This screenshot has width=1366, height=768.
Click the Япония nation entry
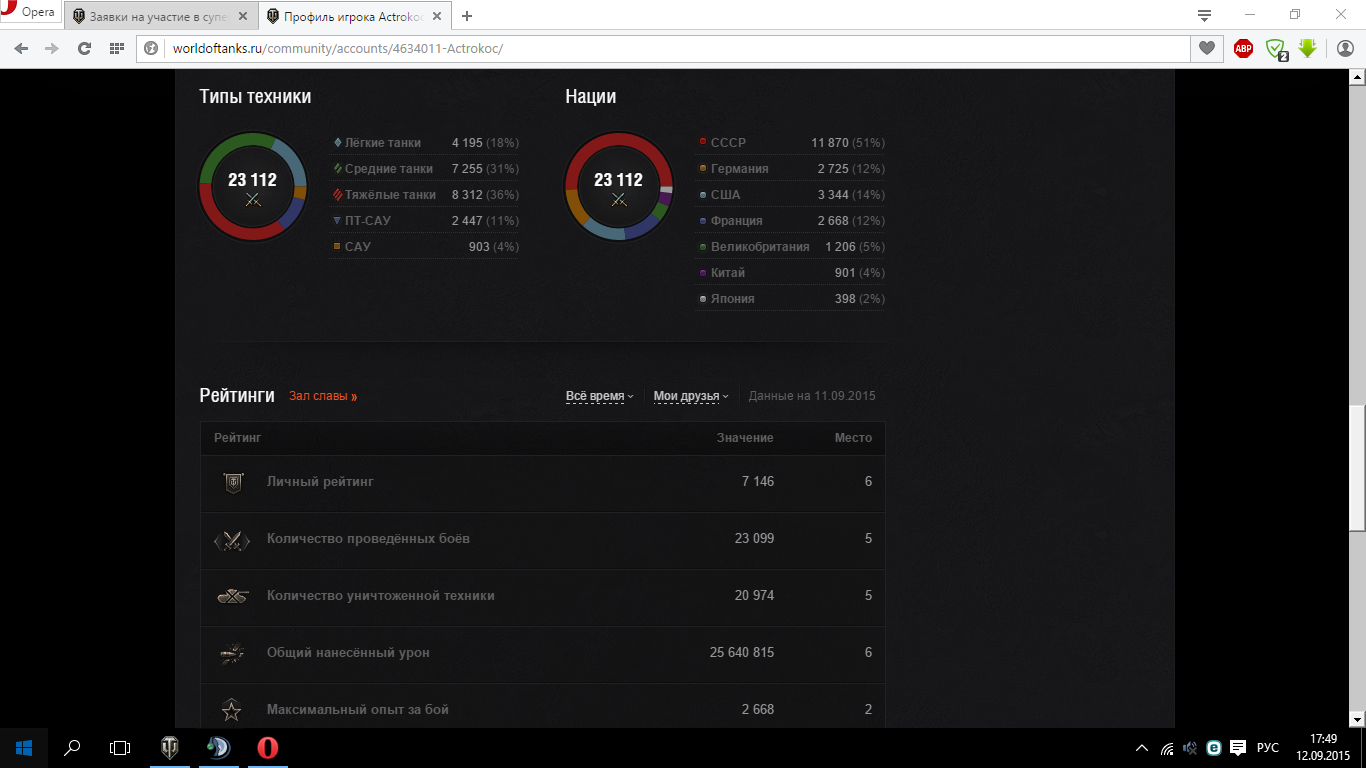(x=791, y=299)
